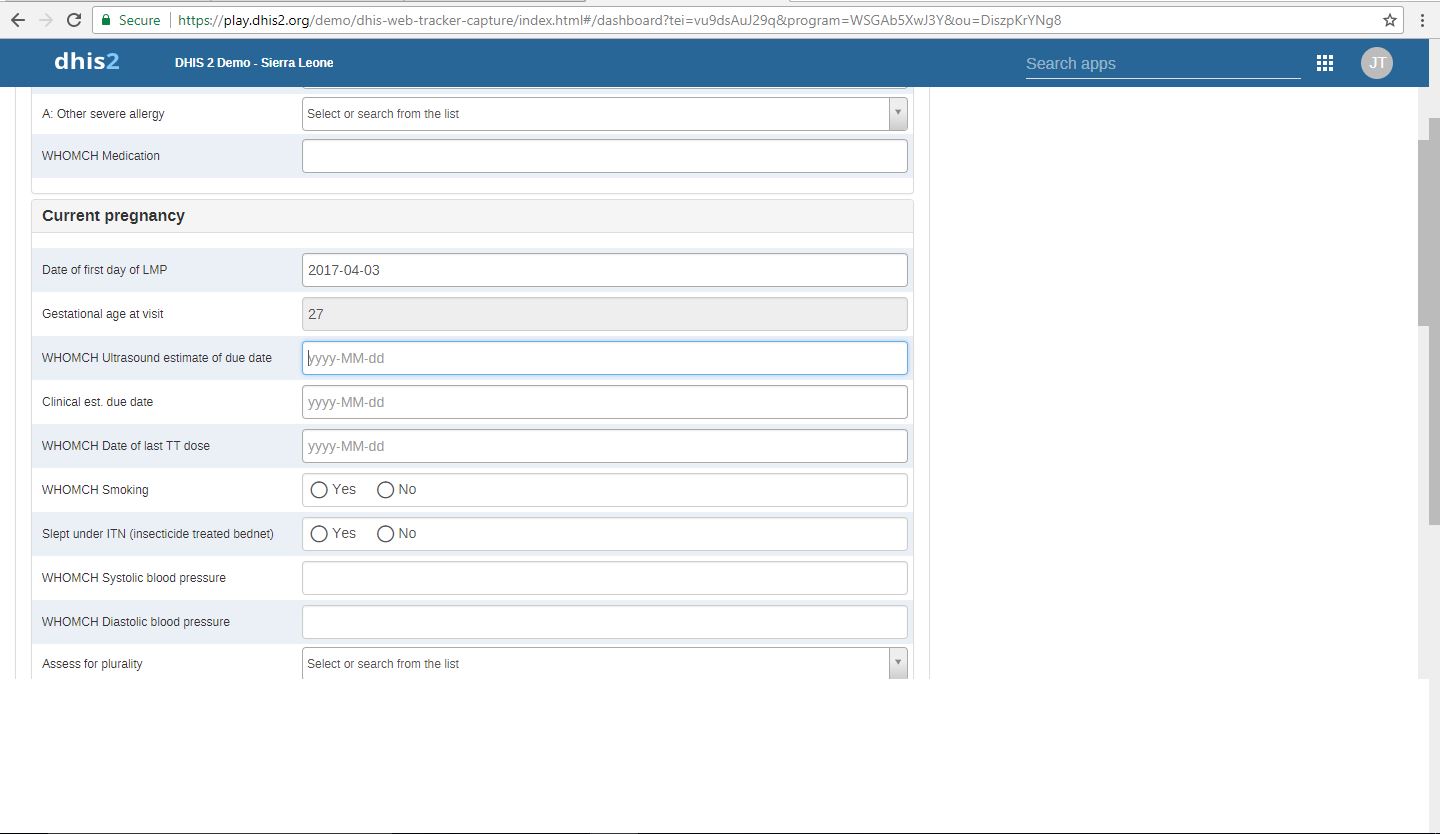Screen dimensions: 1440x834
Task: Bookmark this page with the star icon
Action: pyautogui.click(x=1389, y=20)
